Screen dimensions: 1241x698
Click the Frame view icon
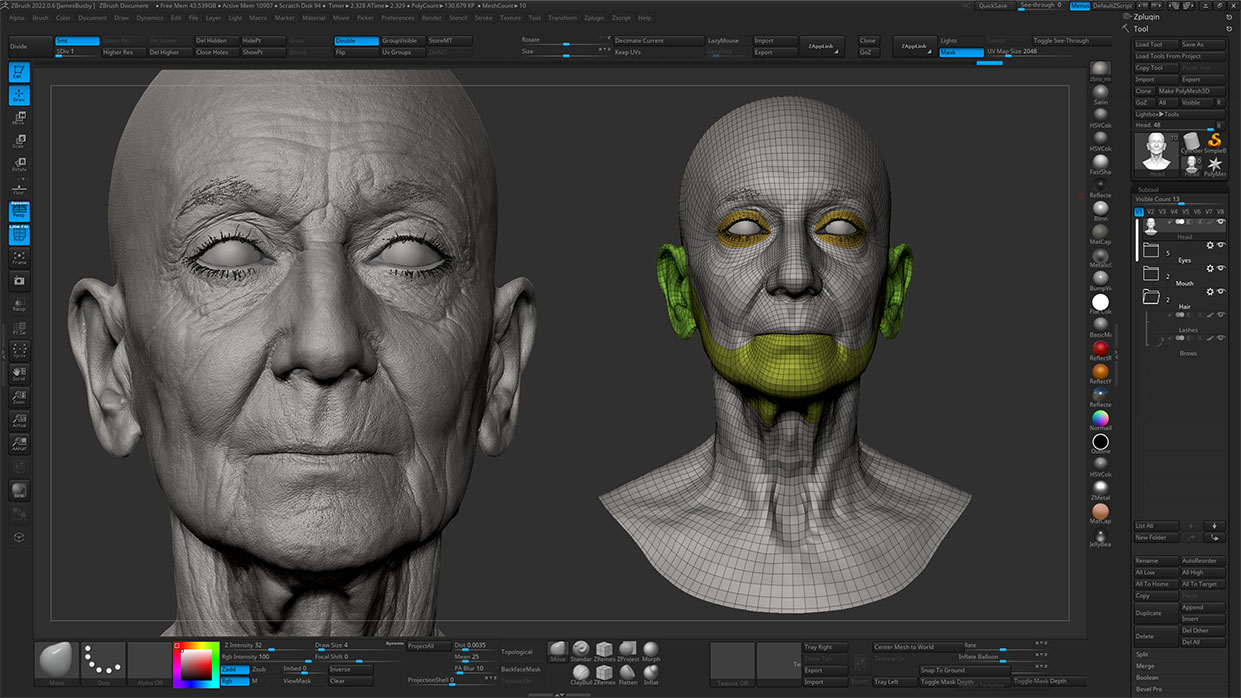(19, 258)
